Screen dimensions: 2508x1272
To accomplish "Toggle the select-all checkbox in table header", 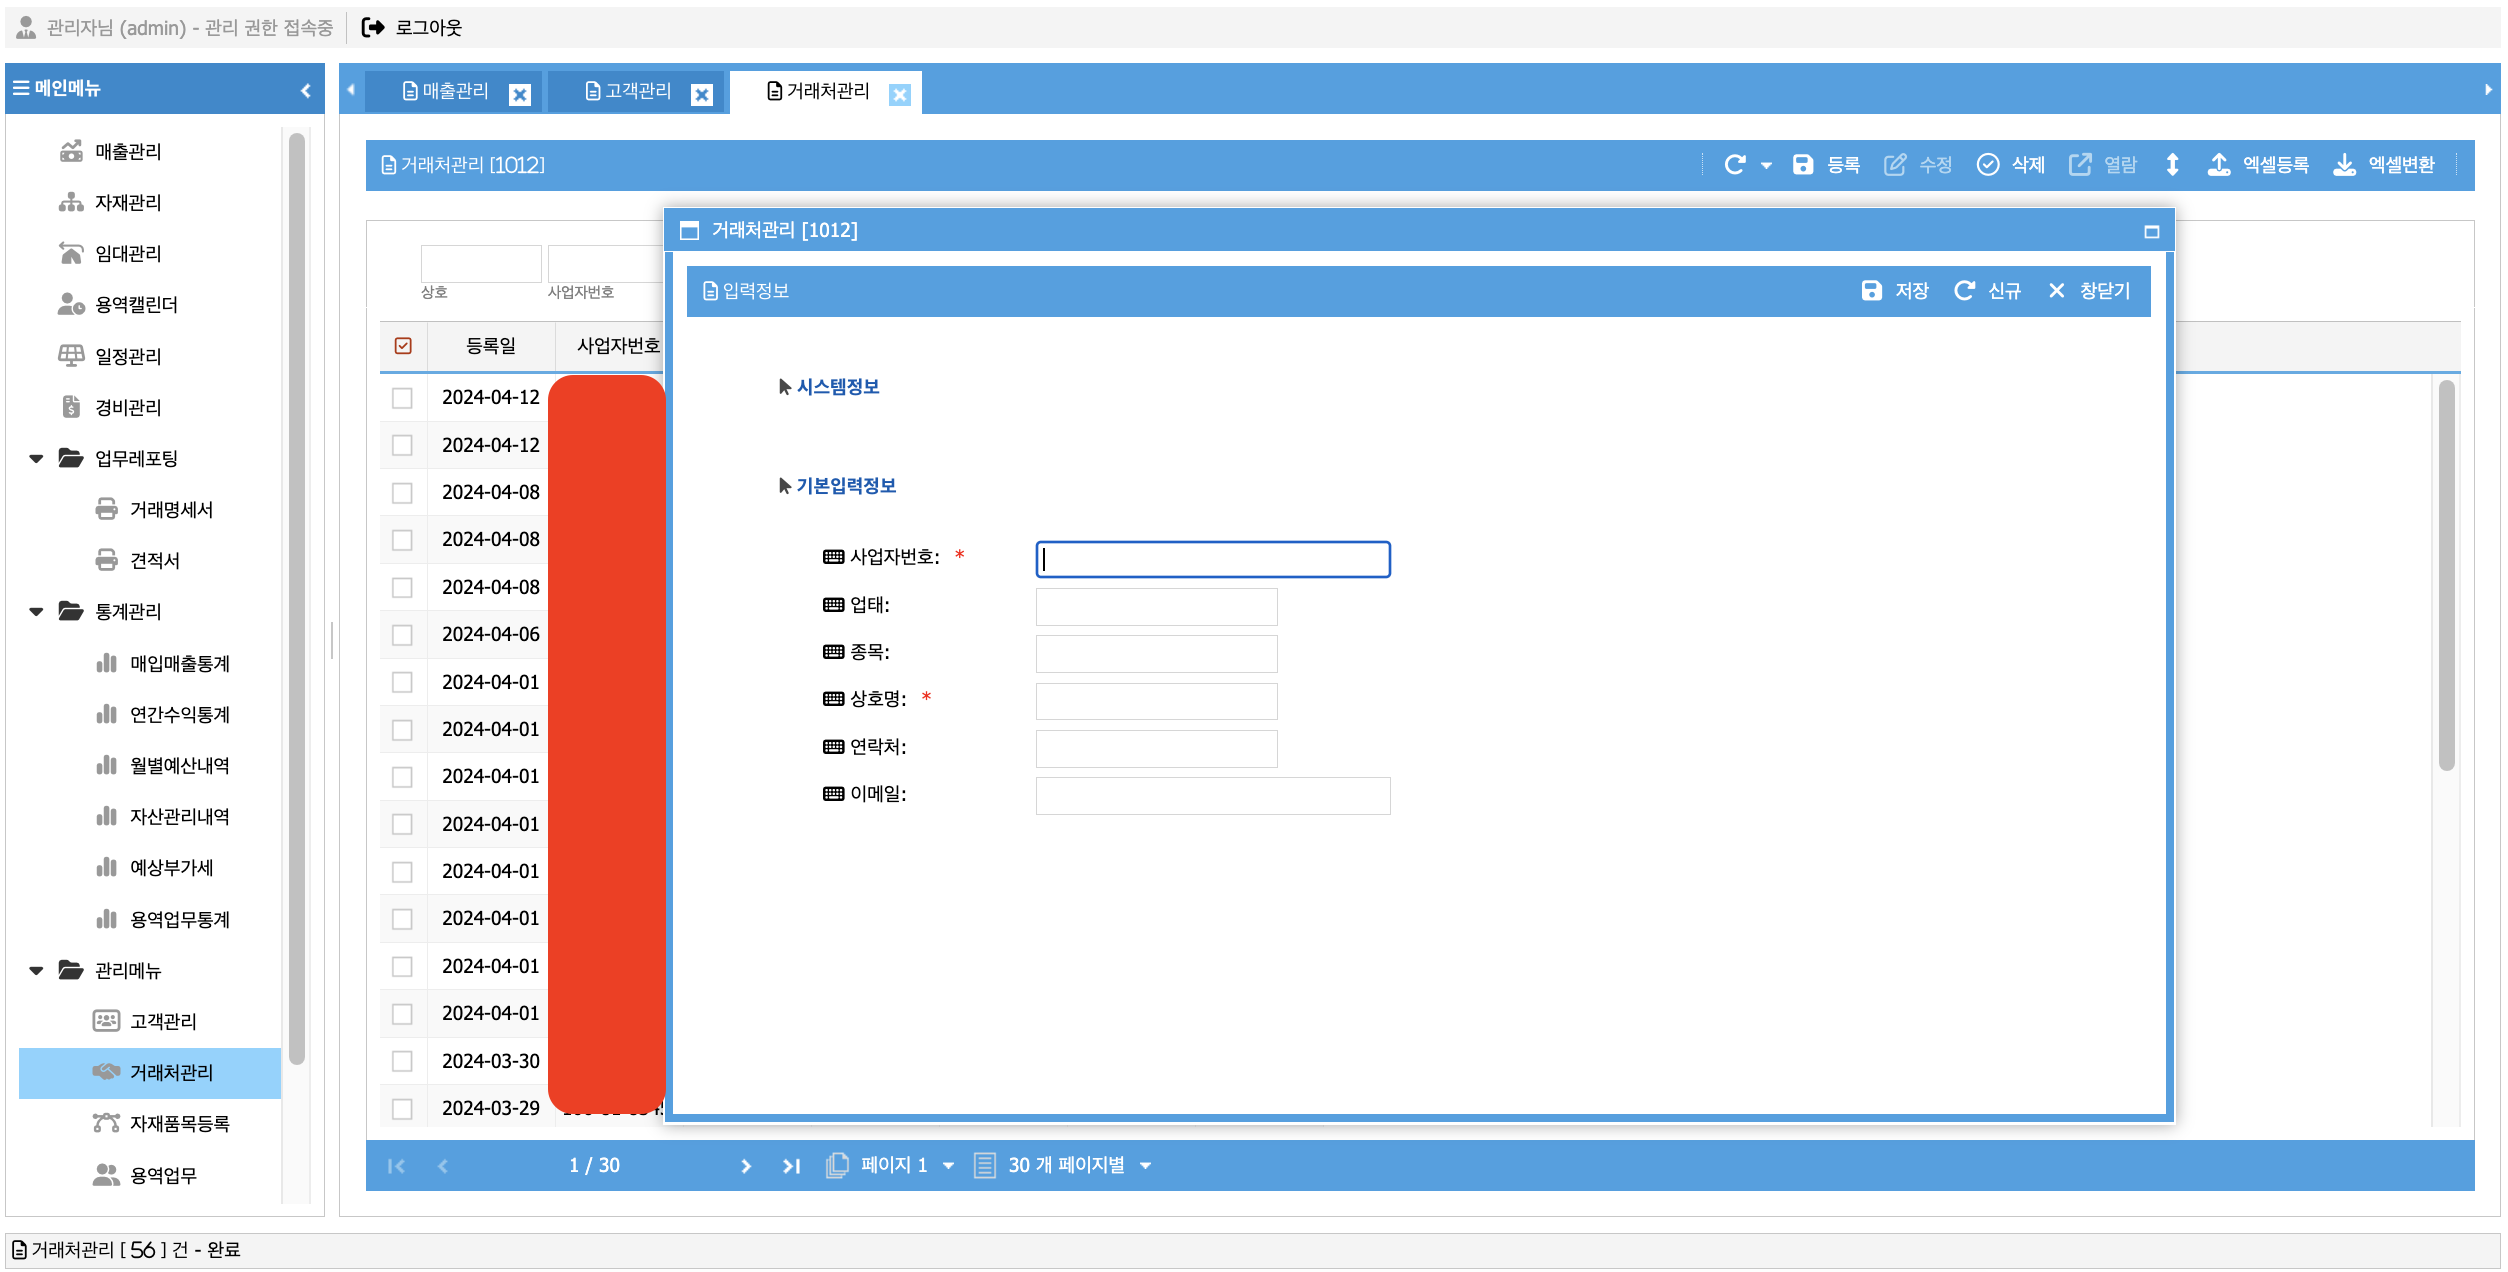I will pos(403,346).
